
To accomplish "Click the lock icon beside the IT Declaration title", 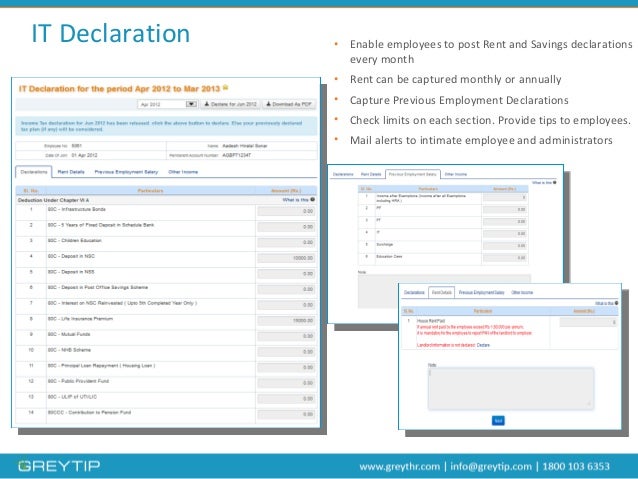I will 226,87.
